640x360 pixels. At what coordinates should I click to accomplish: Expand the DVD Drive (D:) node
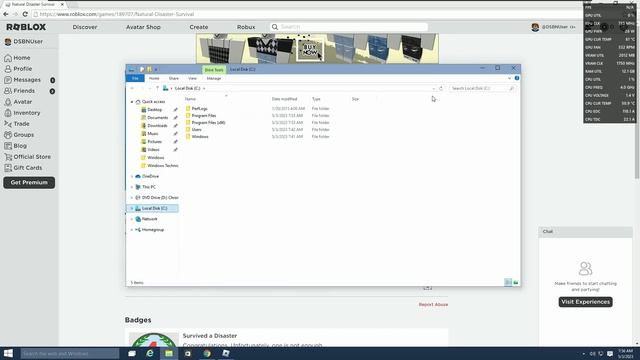pos(132,198)
